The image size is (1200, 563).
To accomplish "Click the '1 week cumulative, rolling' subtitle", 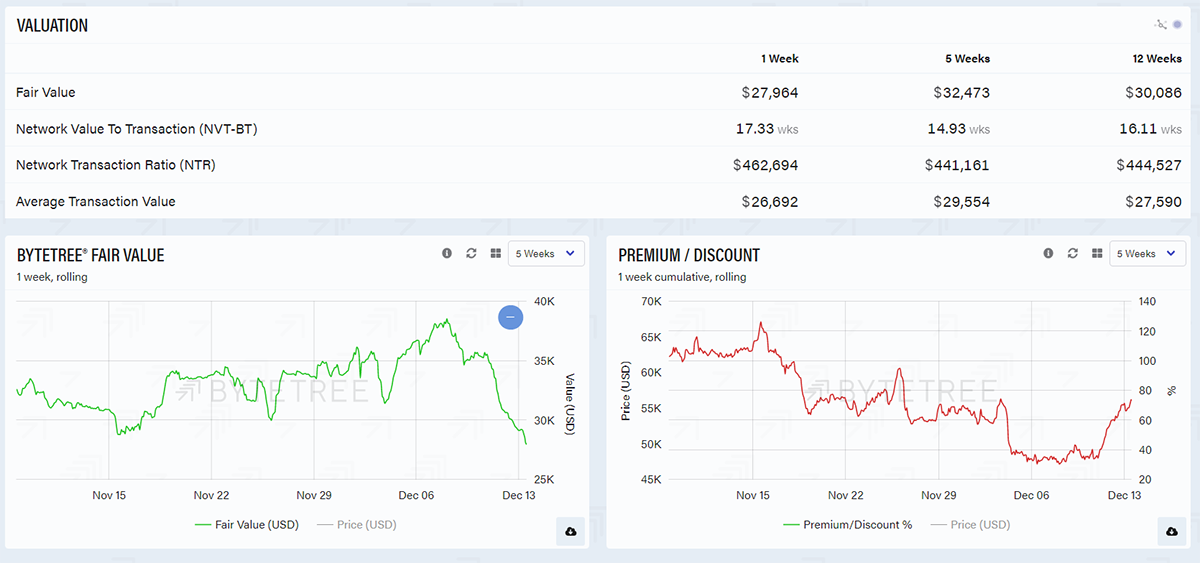I will point(682,277).
